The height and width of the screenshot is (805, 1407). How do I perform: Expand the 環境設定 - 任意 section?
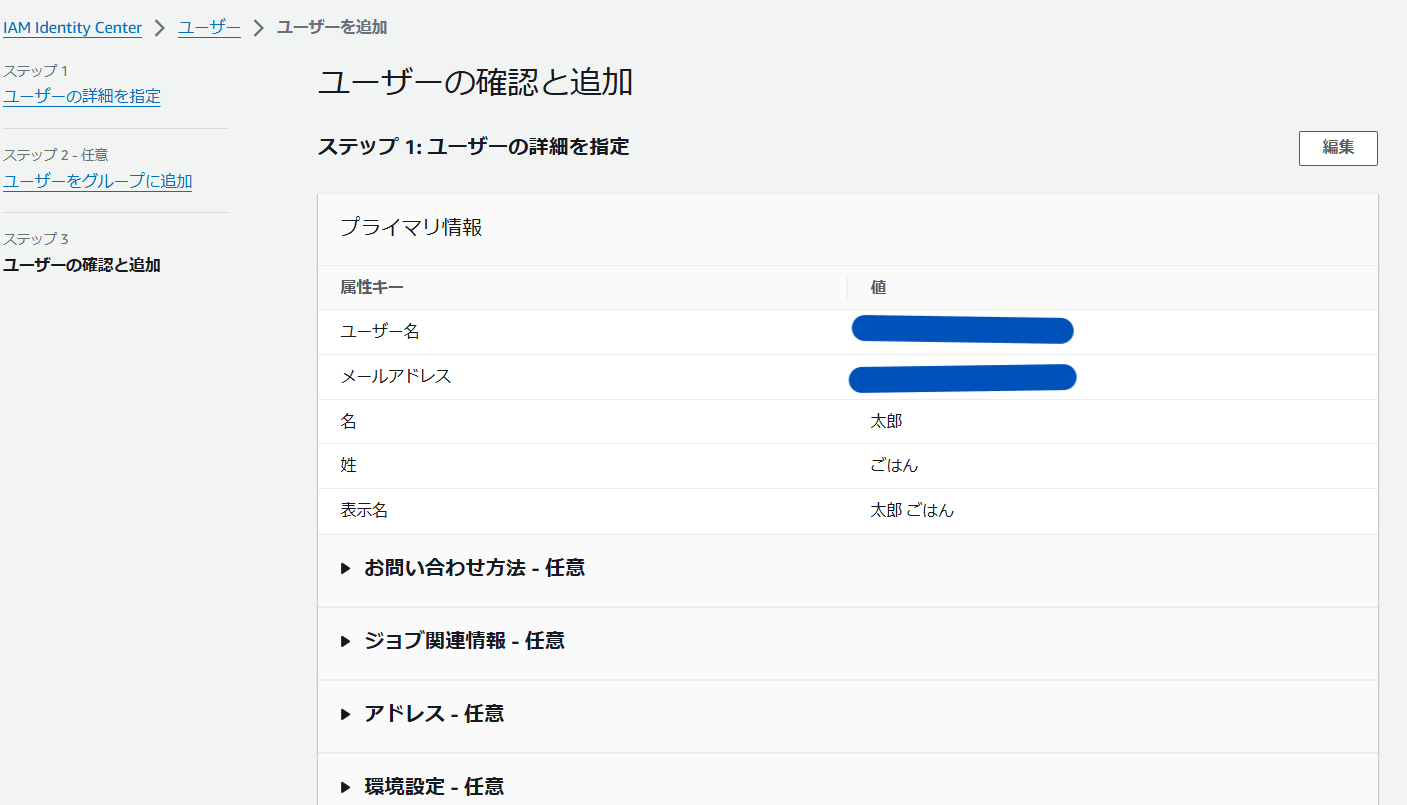(434, 786)
